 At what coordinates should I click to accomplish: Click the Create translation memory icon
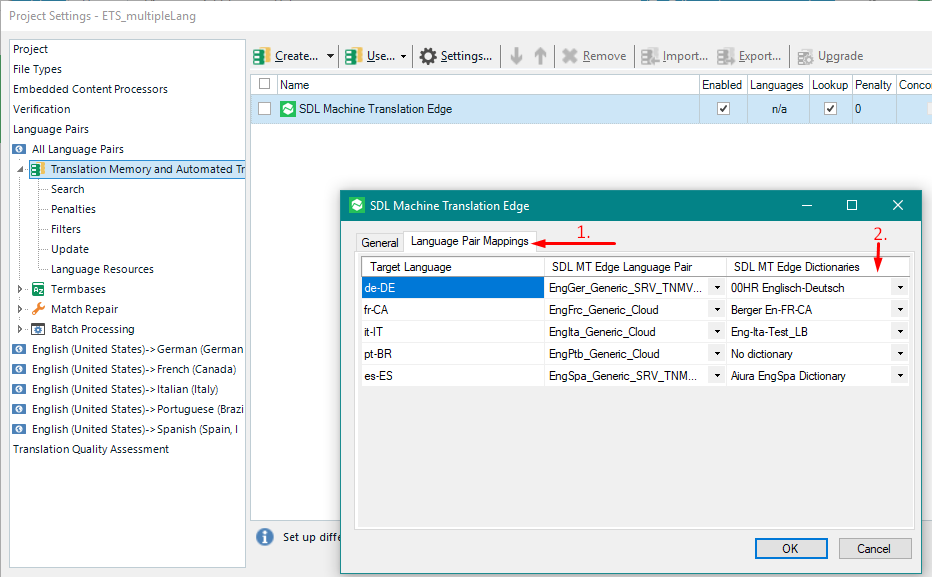pos(262,56)
